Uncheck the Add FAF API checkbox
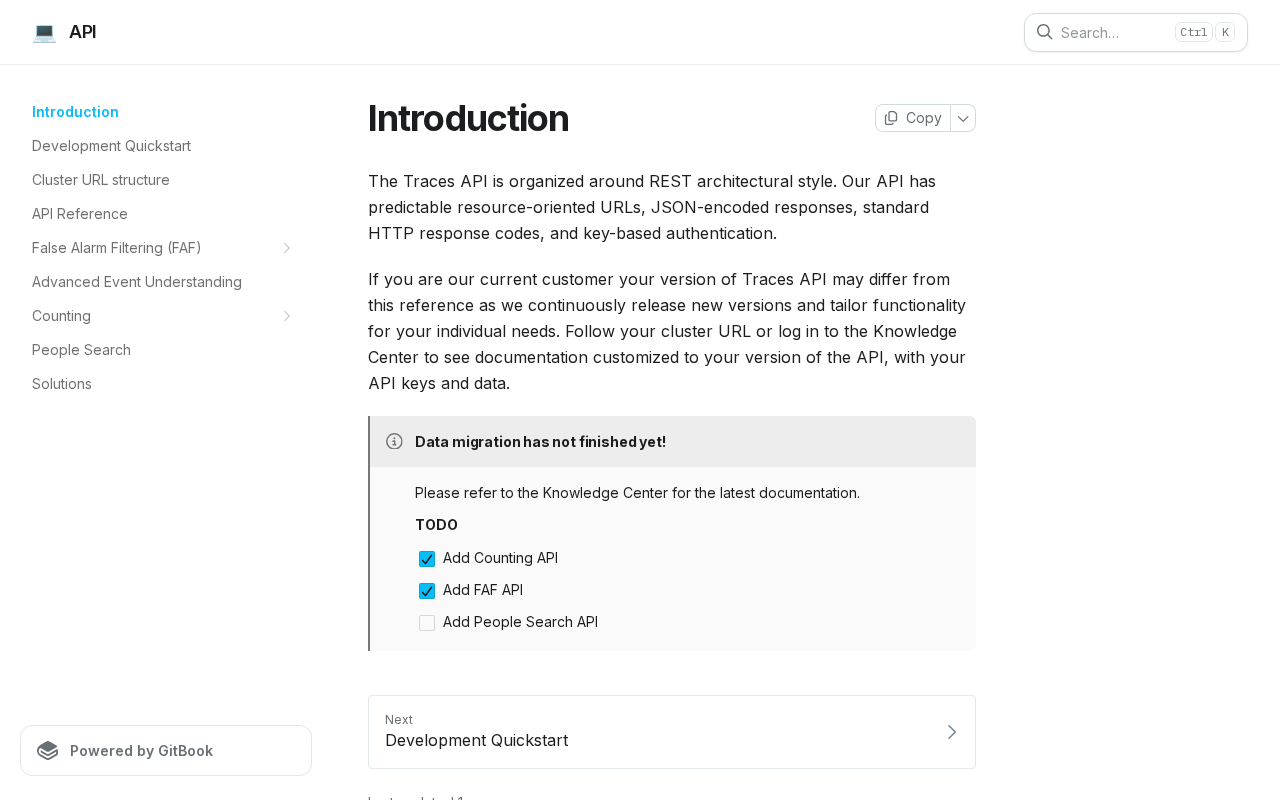1280x800 pixels. [x=427, y=591]
